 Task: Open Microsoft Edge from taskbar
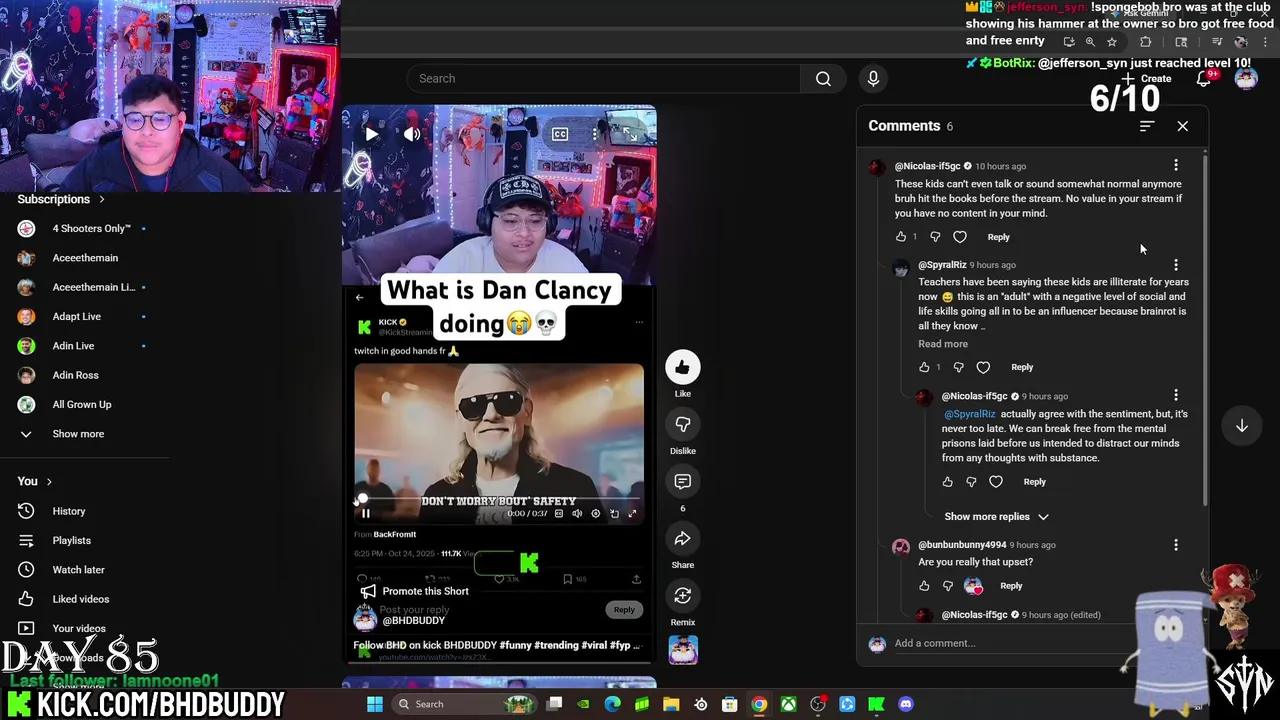613,704
